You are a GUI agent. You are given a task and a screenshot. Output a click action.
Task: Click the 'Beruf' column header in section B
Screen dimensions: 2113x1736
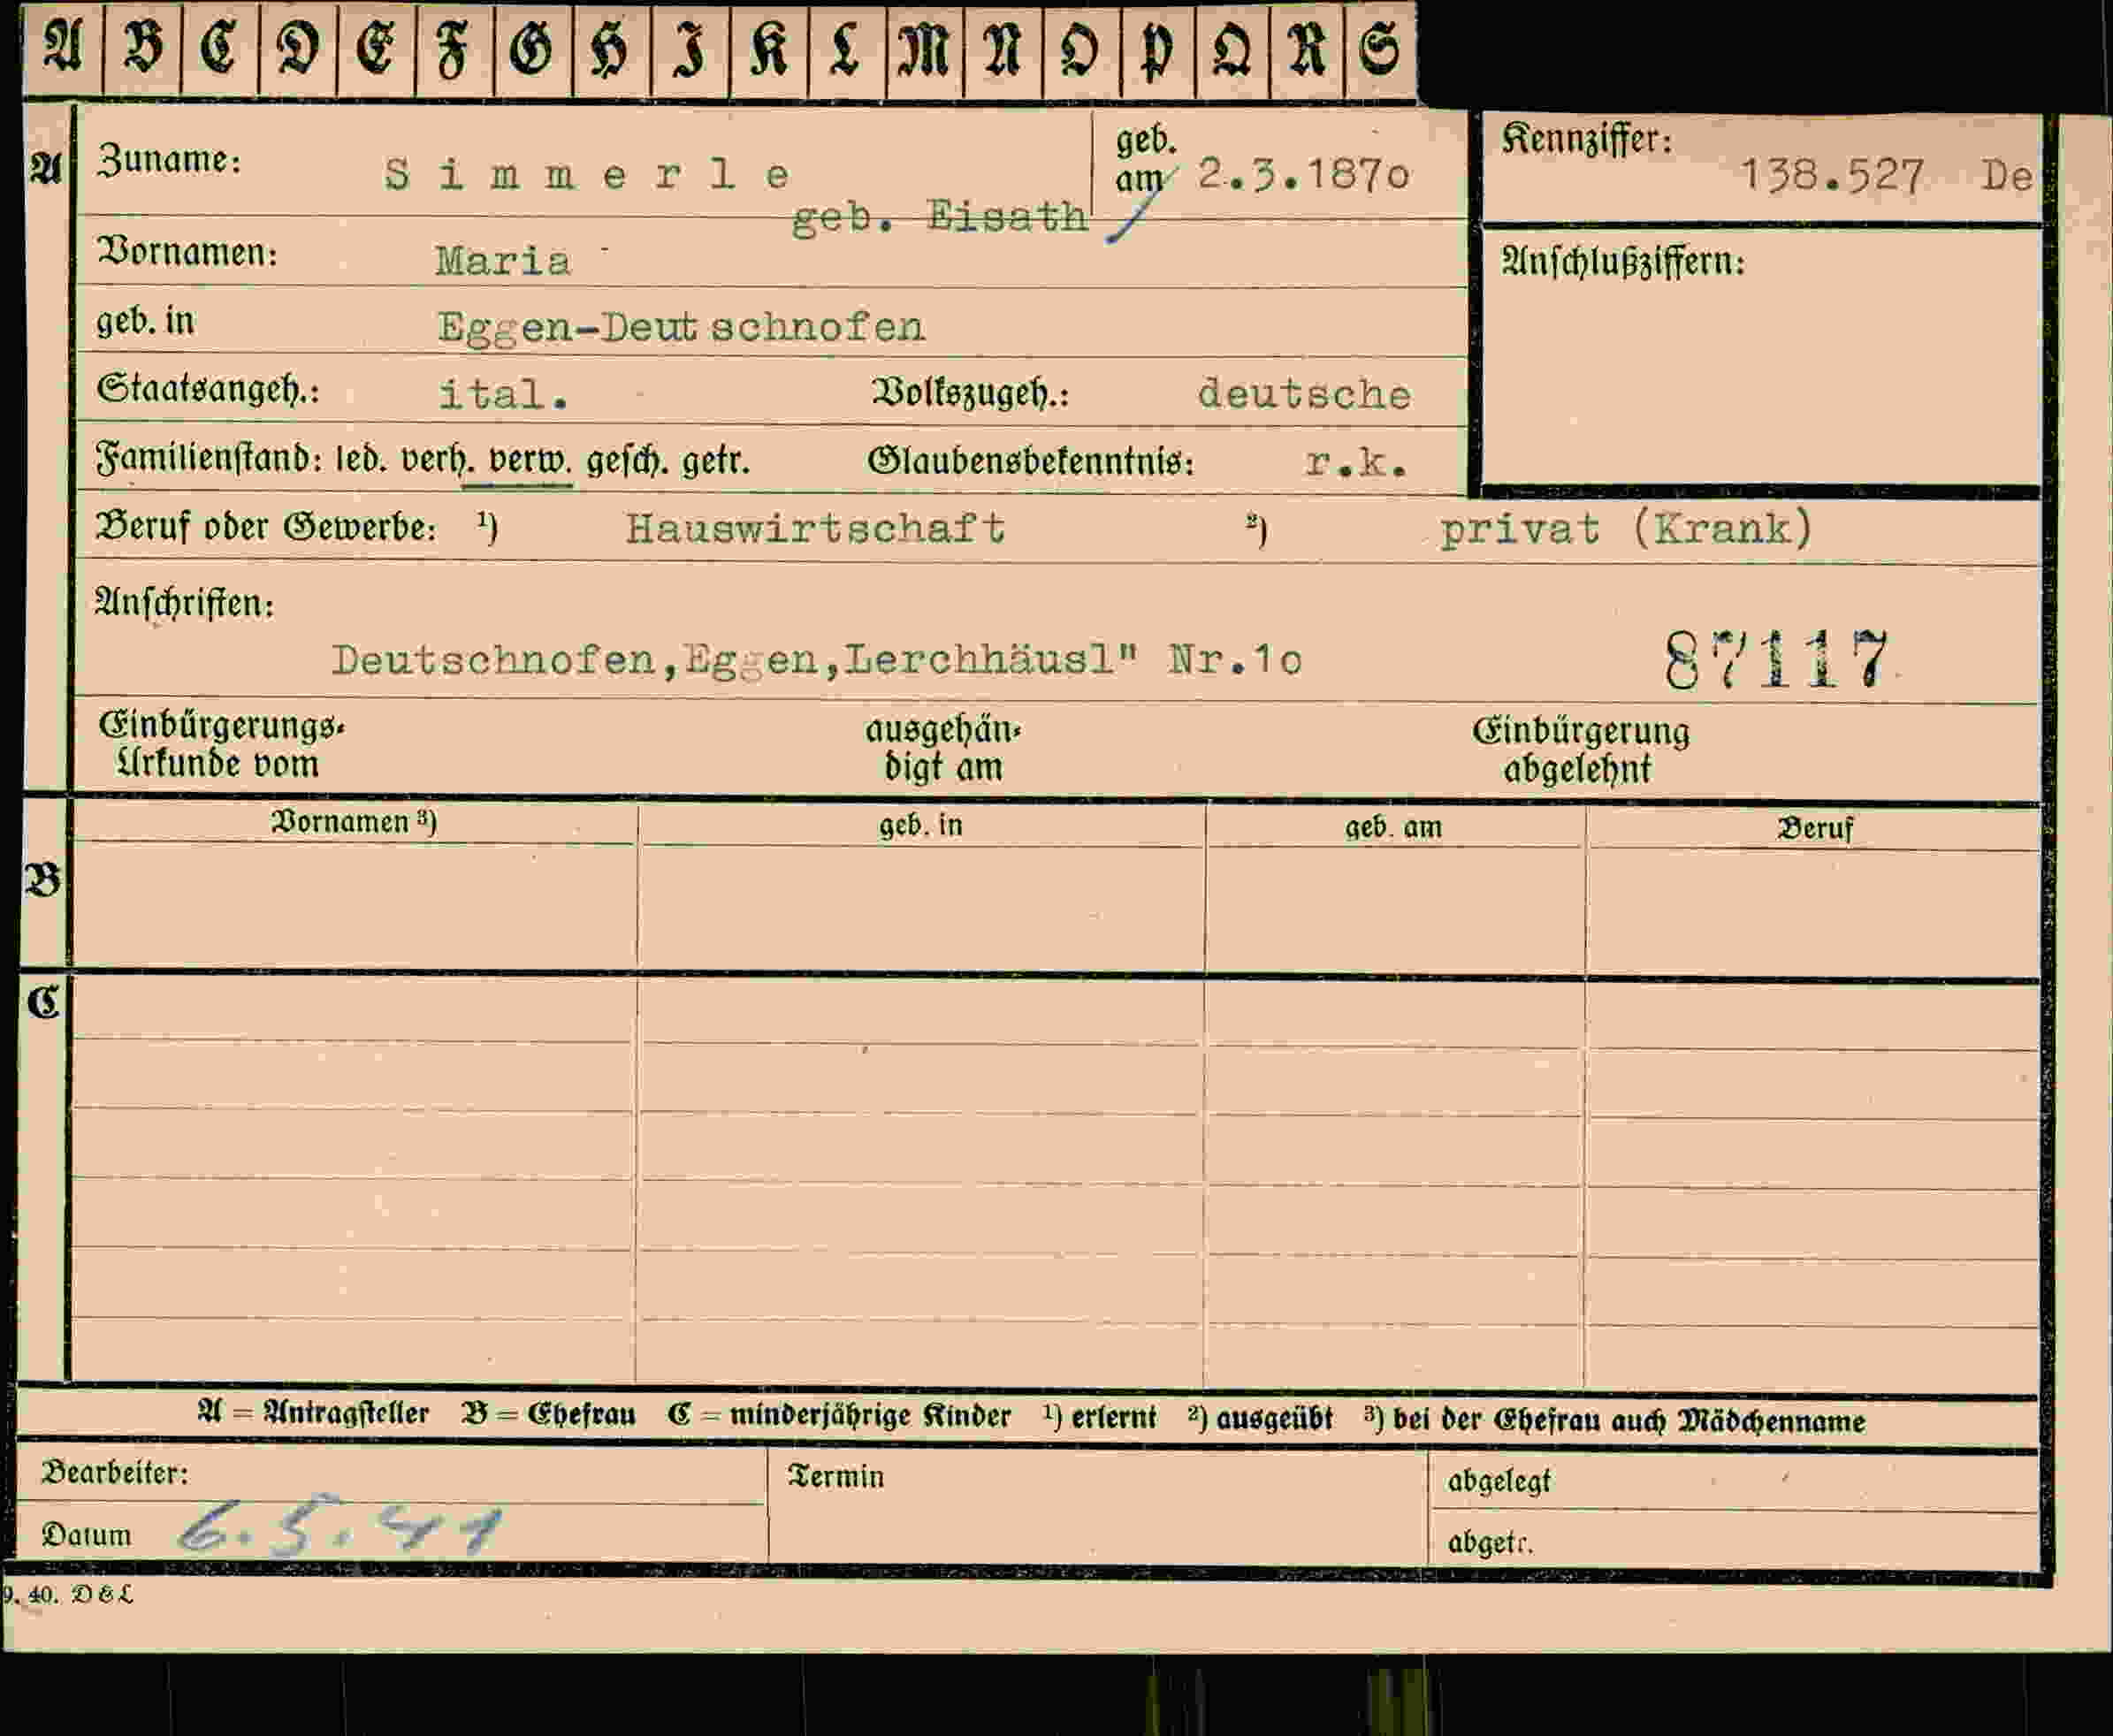1814,828
